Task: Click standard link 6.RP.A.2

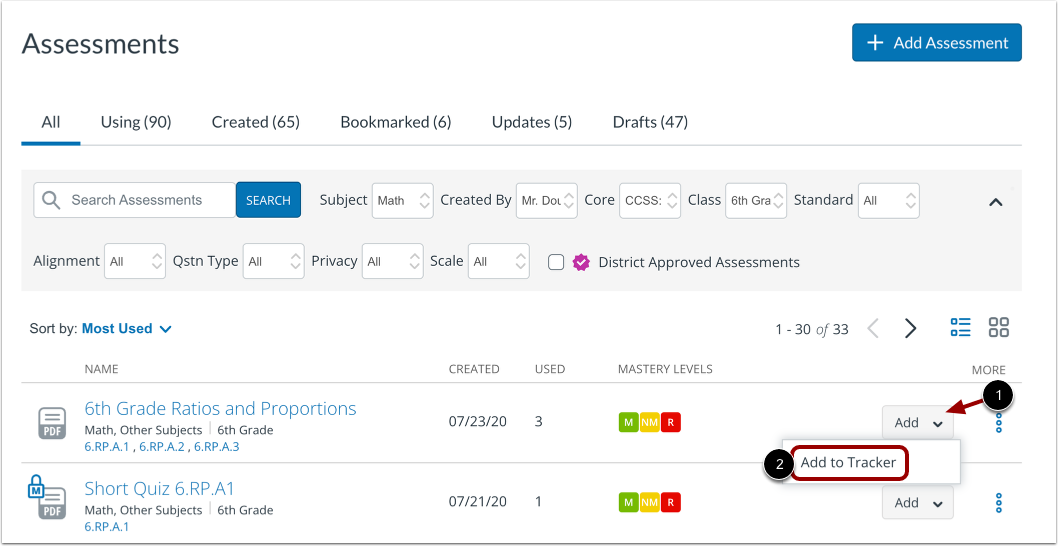Action: (162, 446)
